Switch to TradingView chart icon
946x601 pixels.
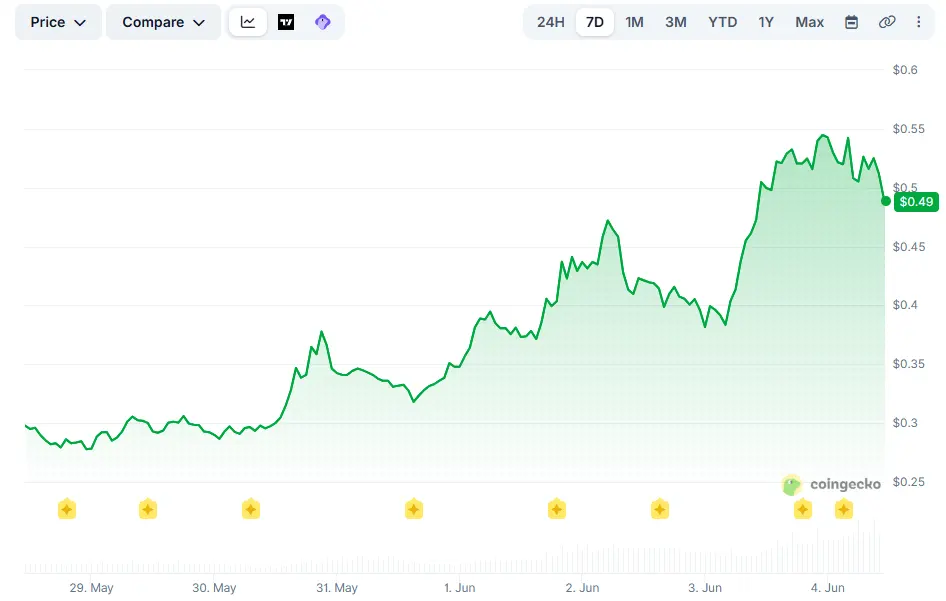click(x=286, y=22)
